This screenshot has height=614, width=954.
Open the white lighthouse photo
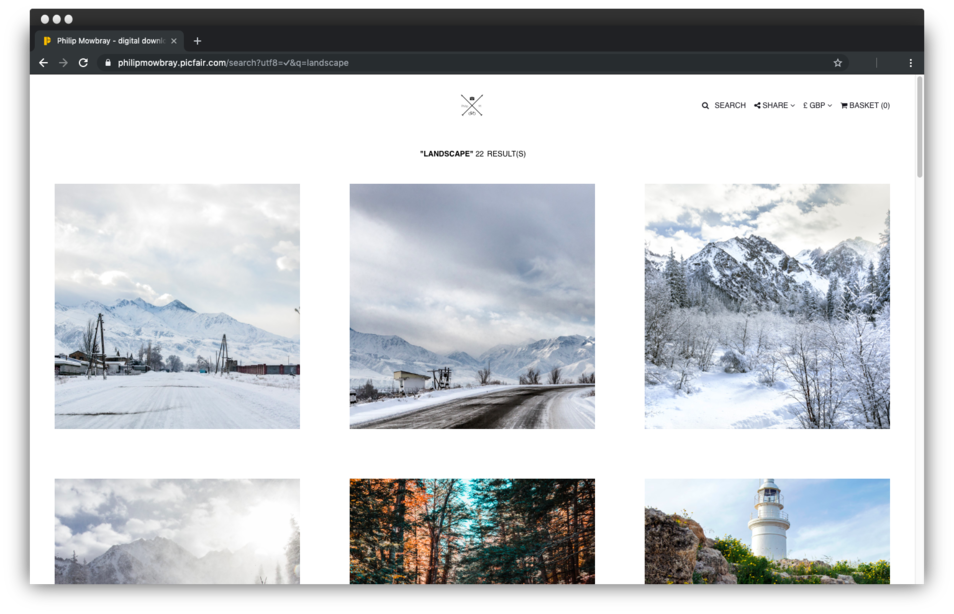(x=767, y=531)
